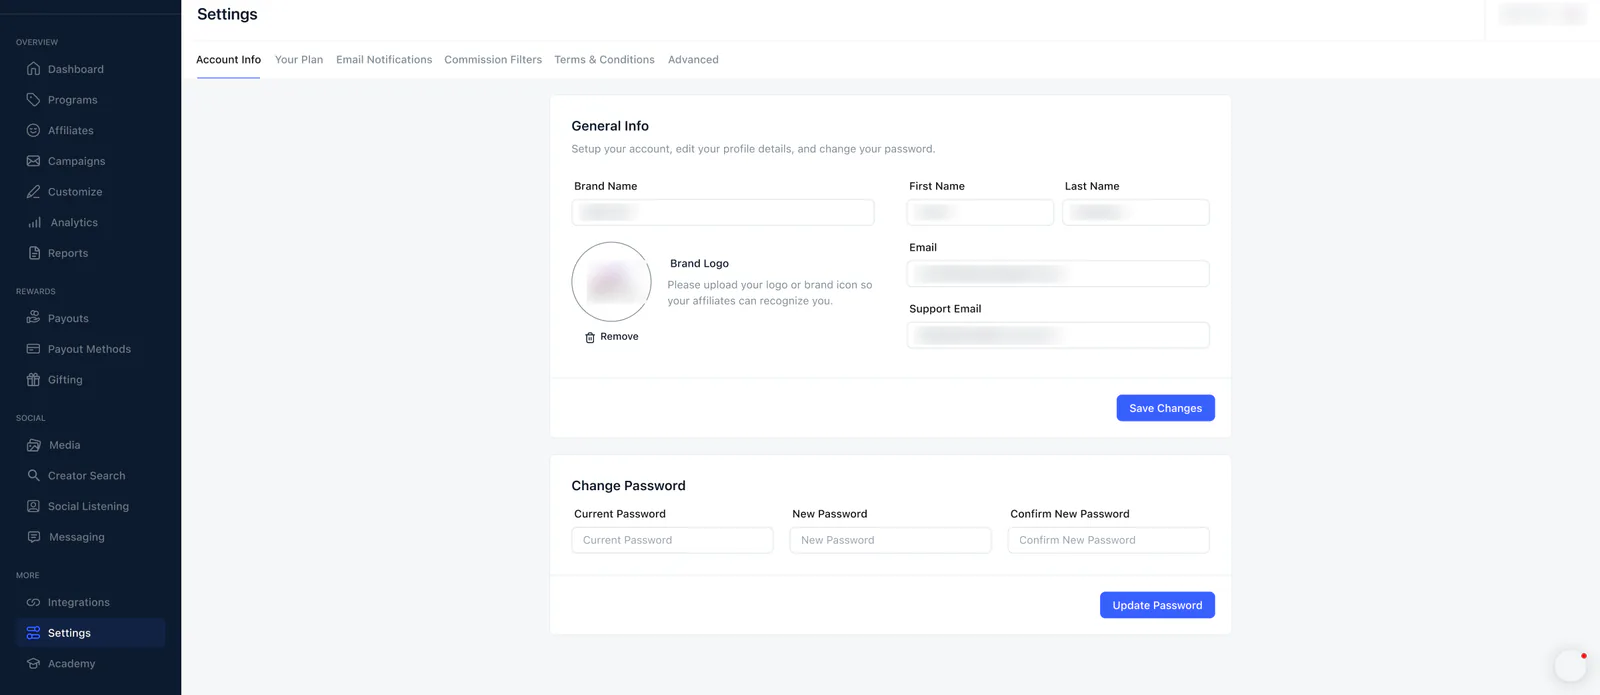The image size is (1600, 695).
Task: Click the Support Email field
Action: pyautogui.click(x=1058, y=335)
